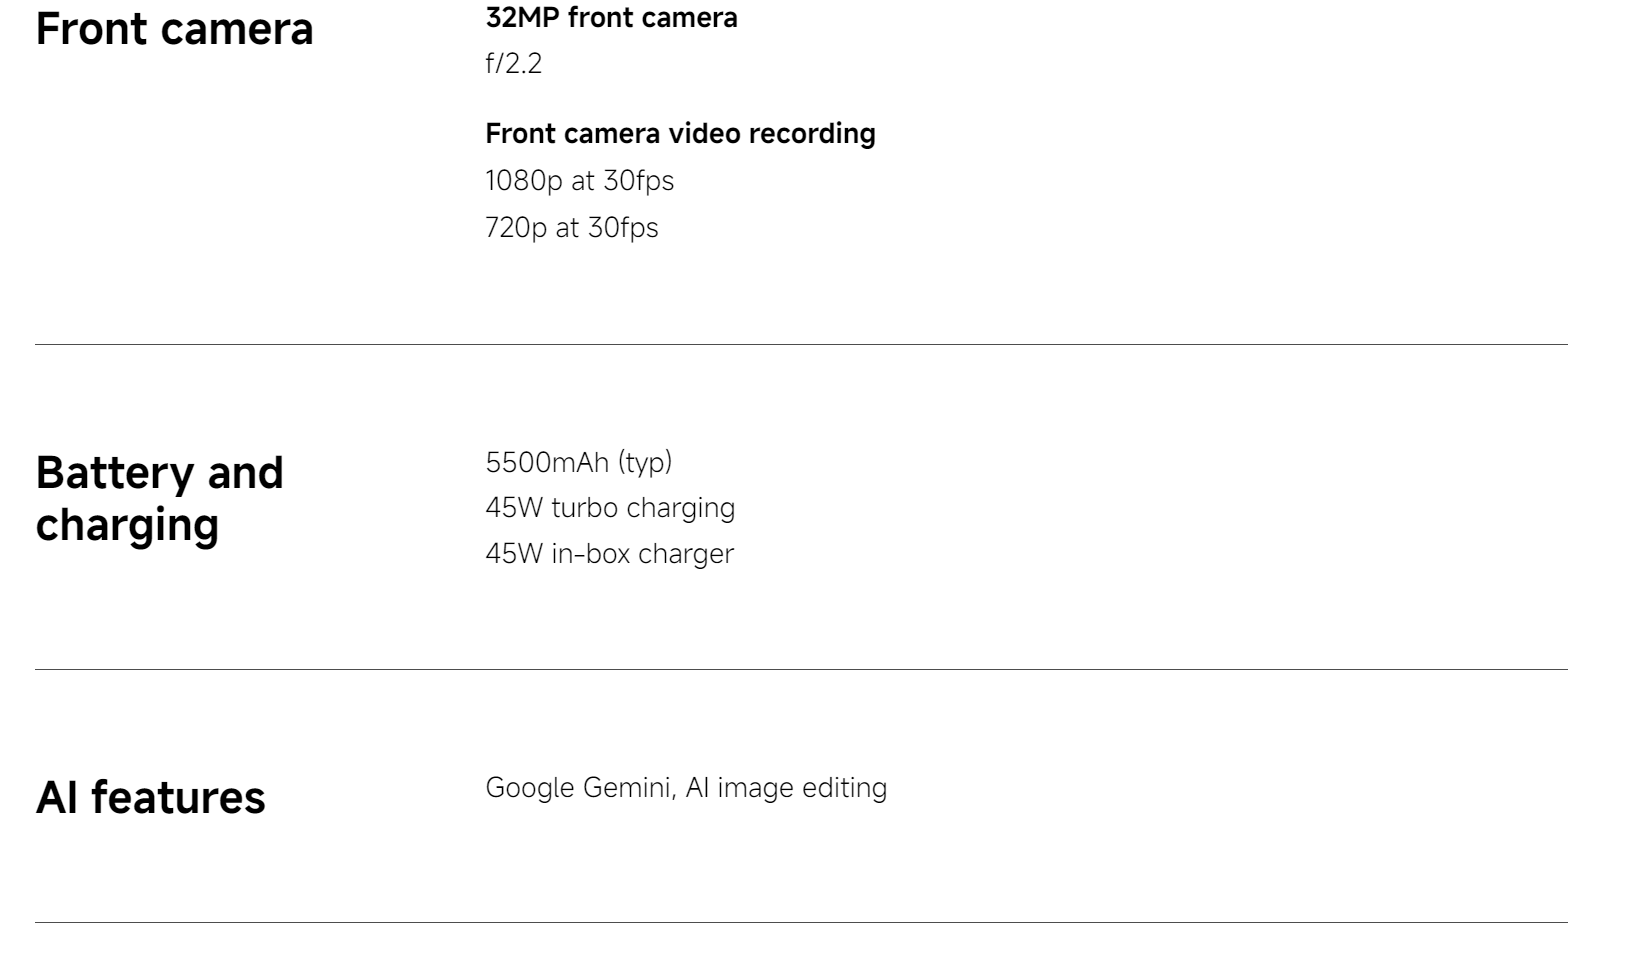
Task: Select the "5500mAh" battery capacity value
Action: tap(547, 462)
